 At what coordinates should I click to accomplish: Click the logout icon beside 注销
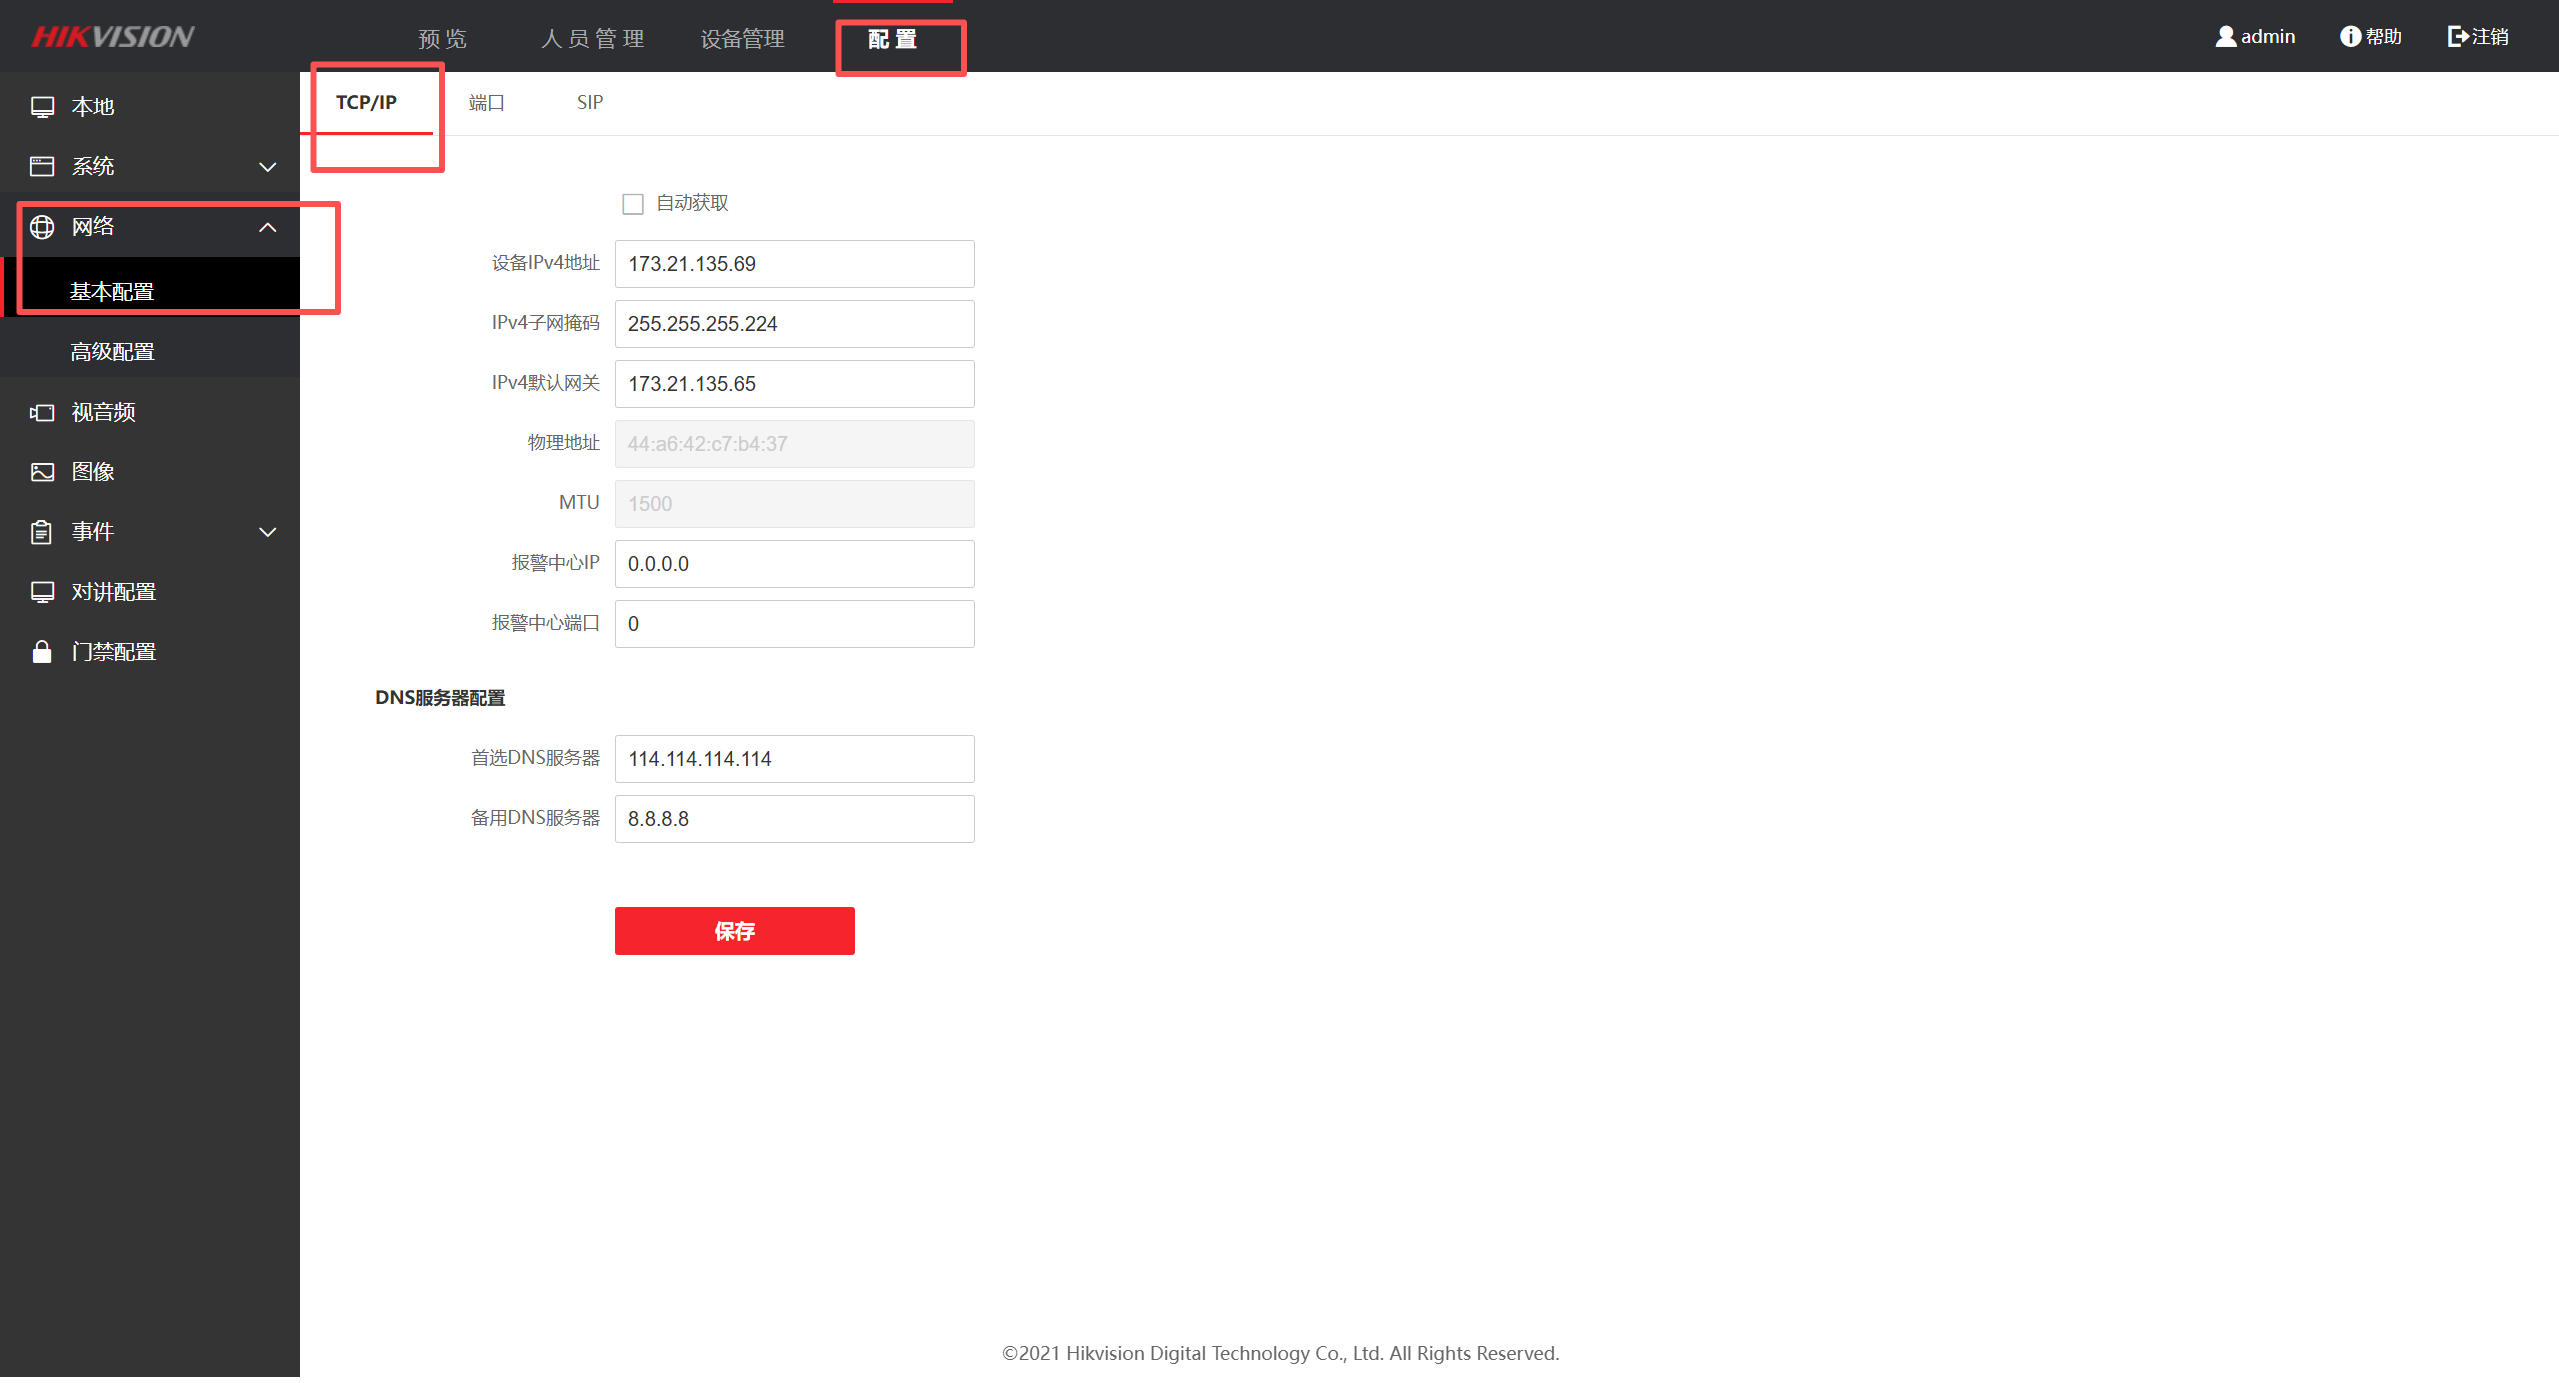click(2457, 37)
